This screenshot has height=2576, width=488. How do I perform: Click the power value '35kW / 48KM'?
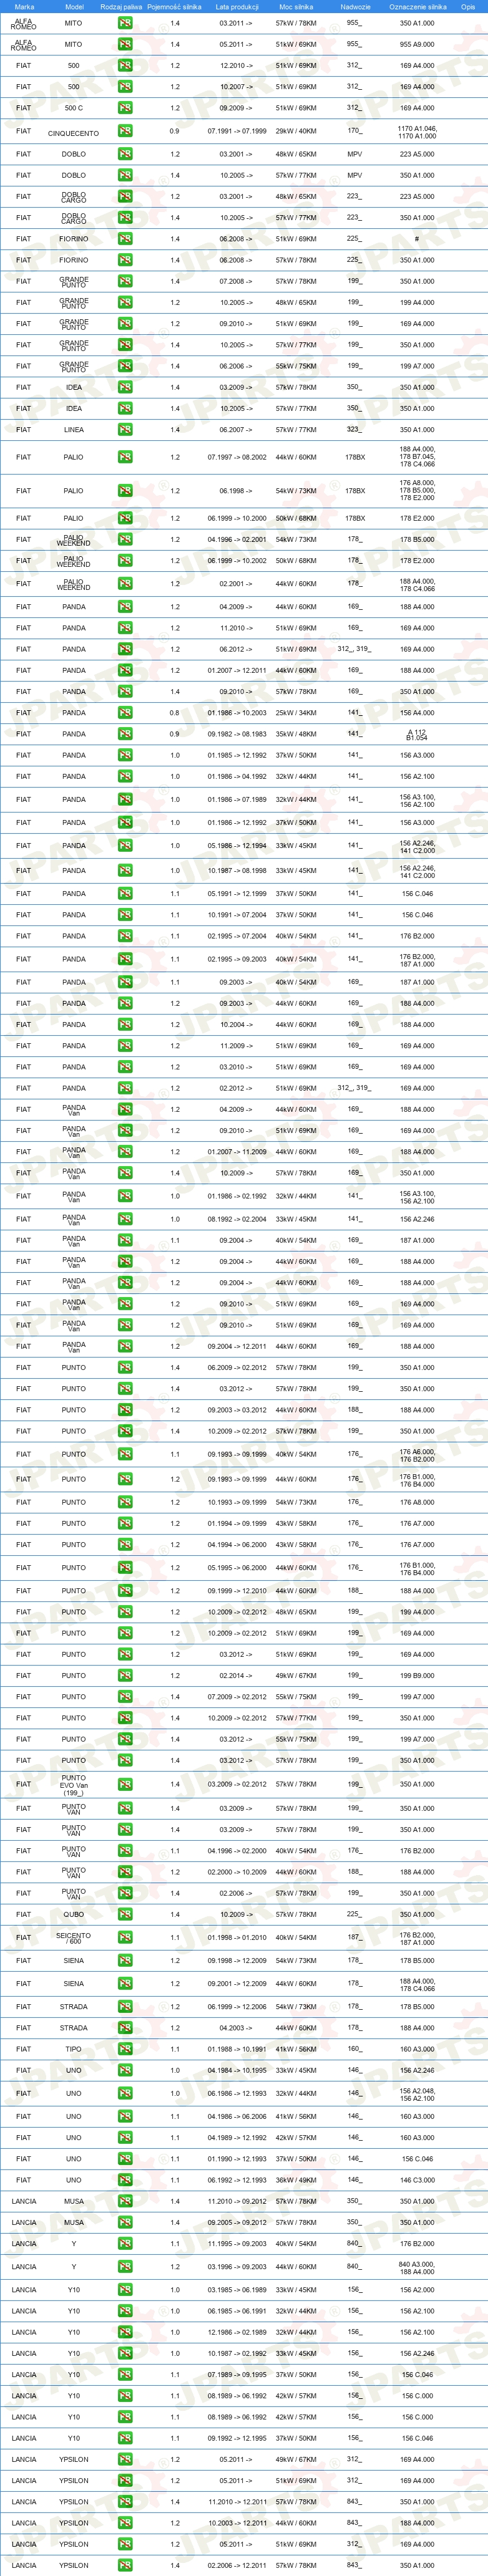point(296,734)
